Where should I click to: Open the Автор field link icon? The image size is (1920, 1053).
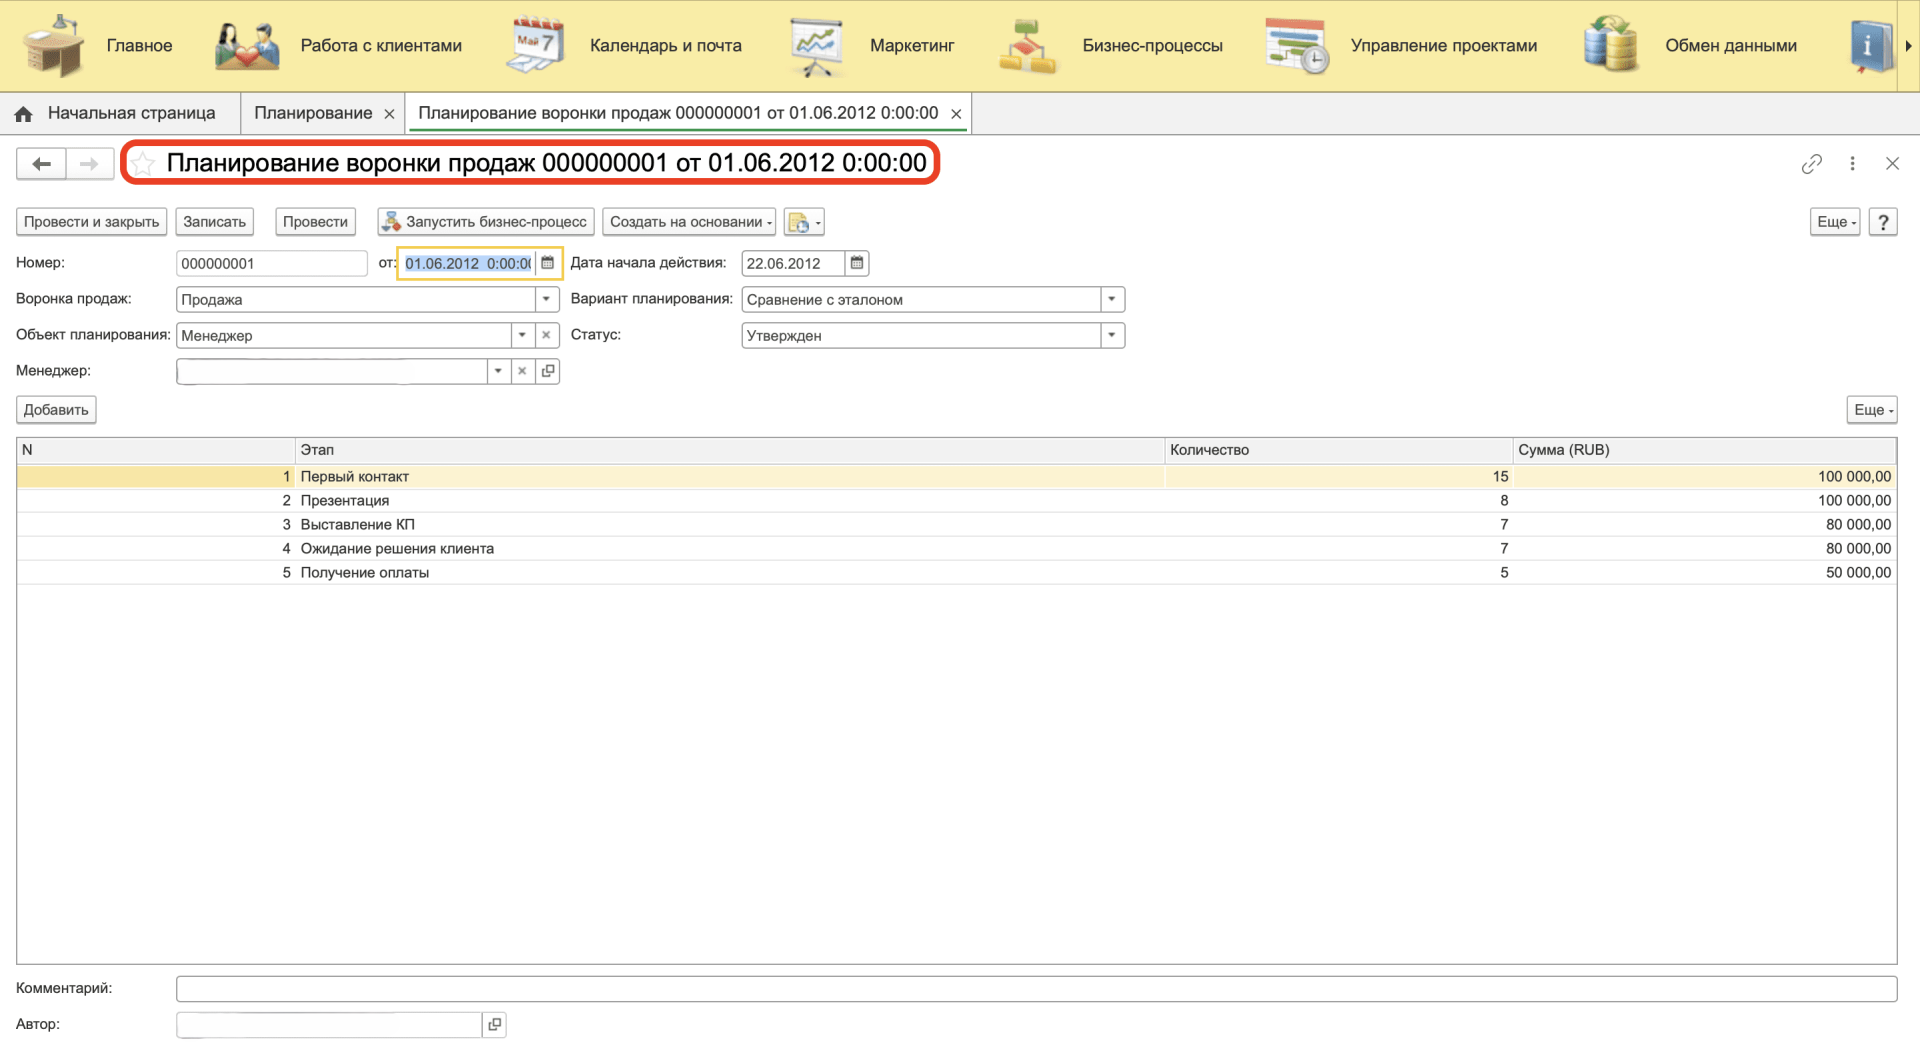coord(494,1024)
